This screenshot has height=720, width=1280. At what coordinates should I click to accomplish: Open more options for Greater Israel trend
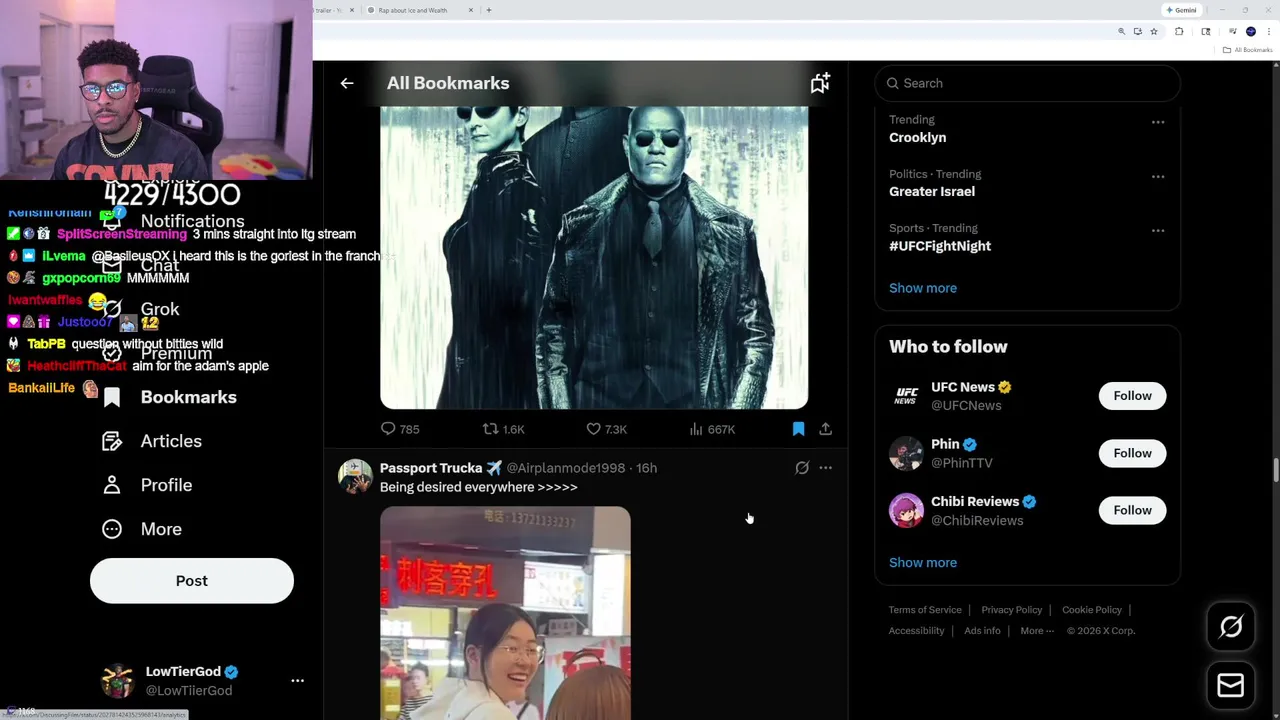pos(1158,176)
